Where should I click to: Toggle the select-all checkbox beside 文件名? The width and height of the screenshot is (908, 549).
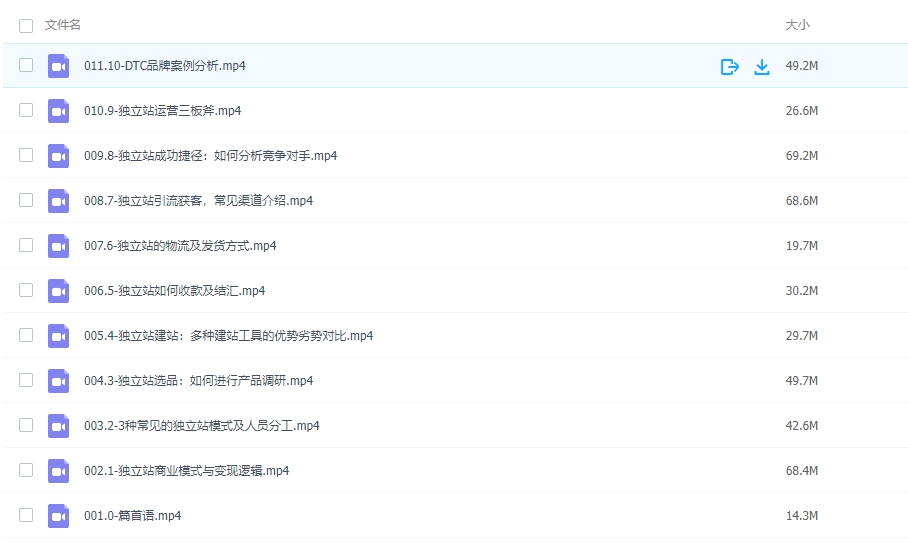pyautogui.click(x=26, y=25)
